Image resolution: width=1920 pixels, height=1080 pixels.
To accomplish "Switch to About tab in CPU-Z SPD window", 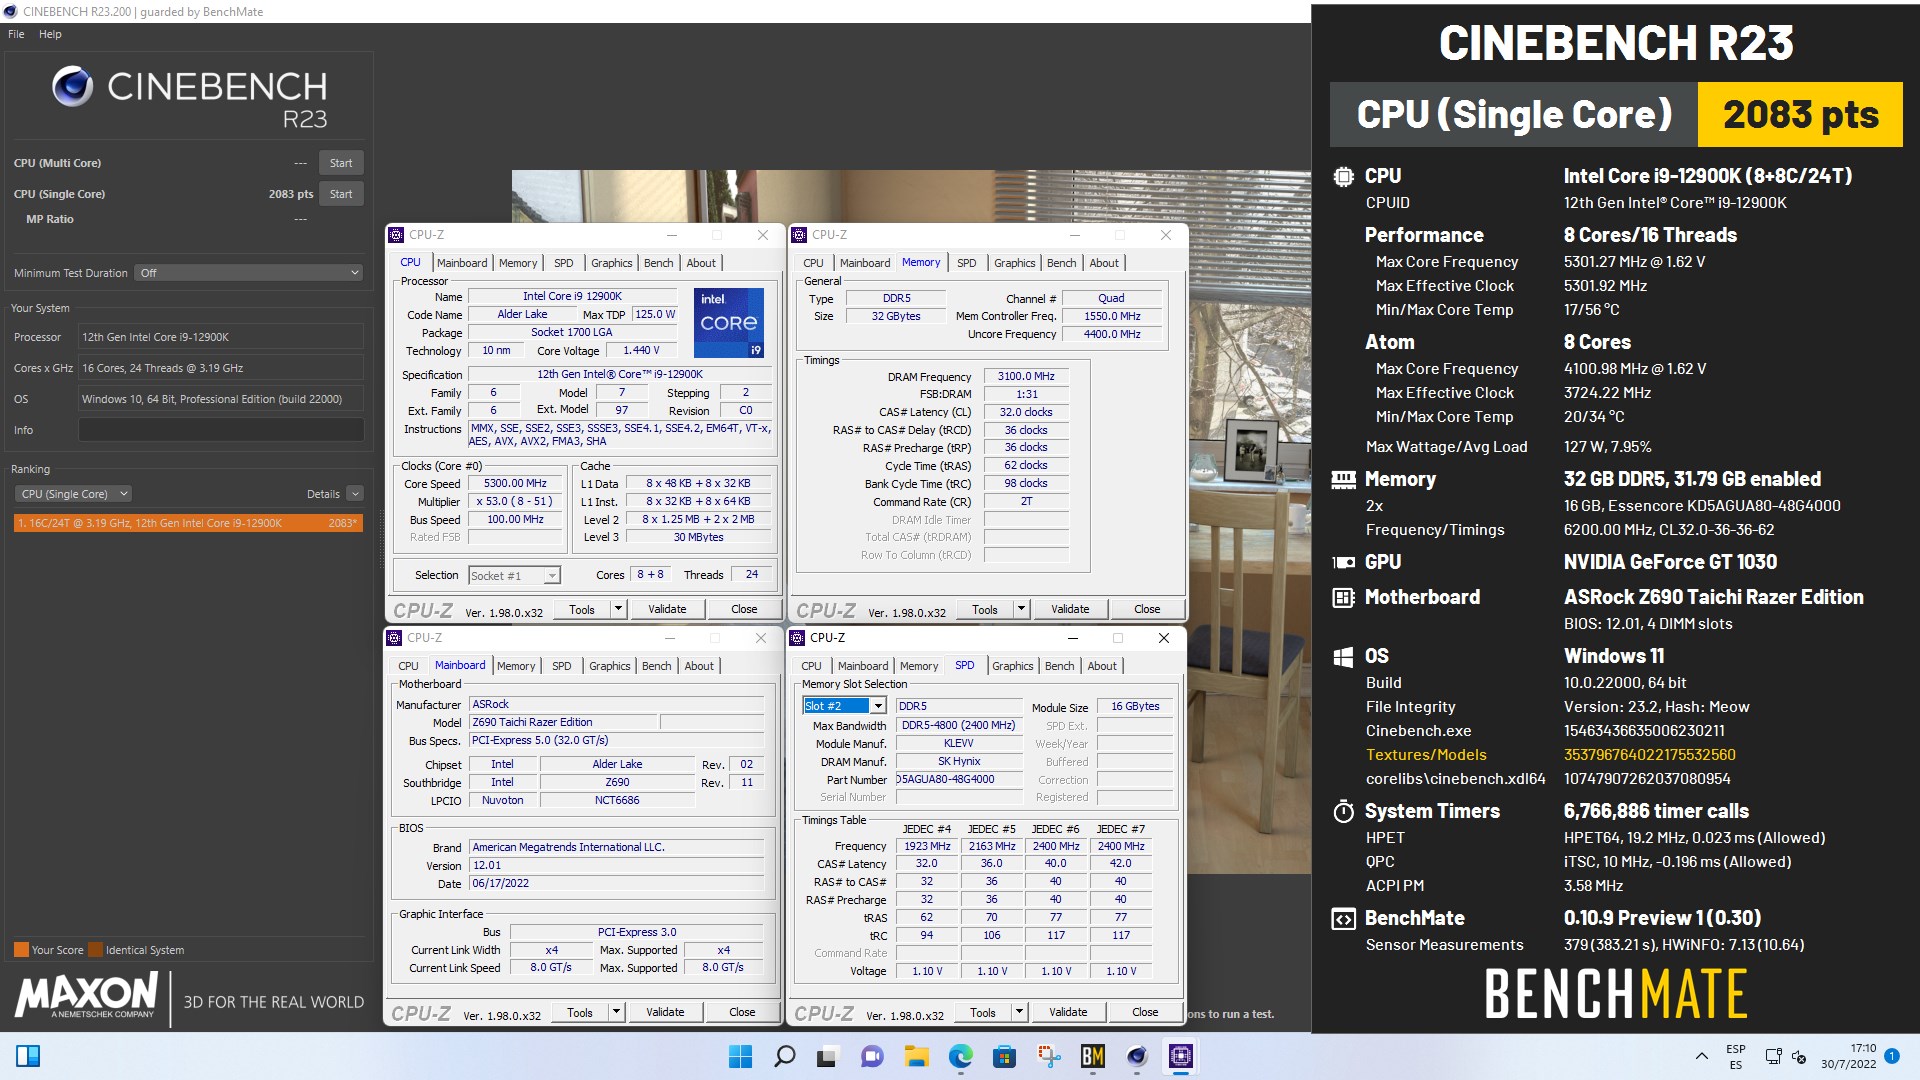I will pyautogui.click(x=1102, y=666).
